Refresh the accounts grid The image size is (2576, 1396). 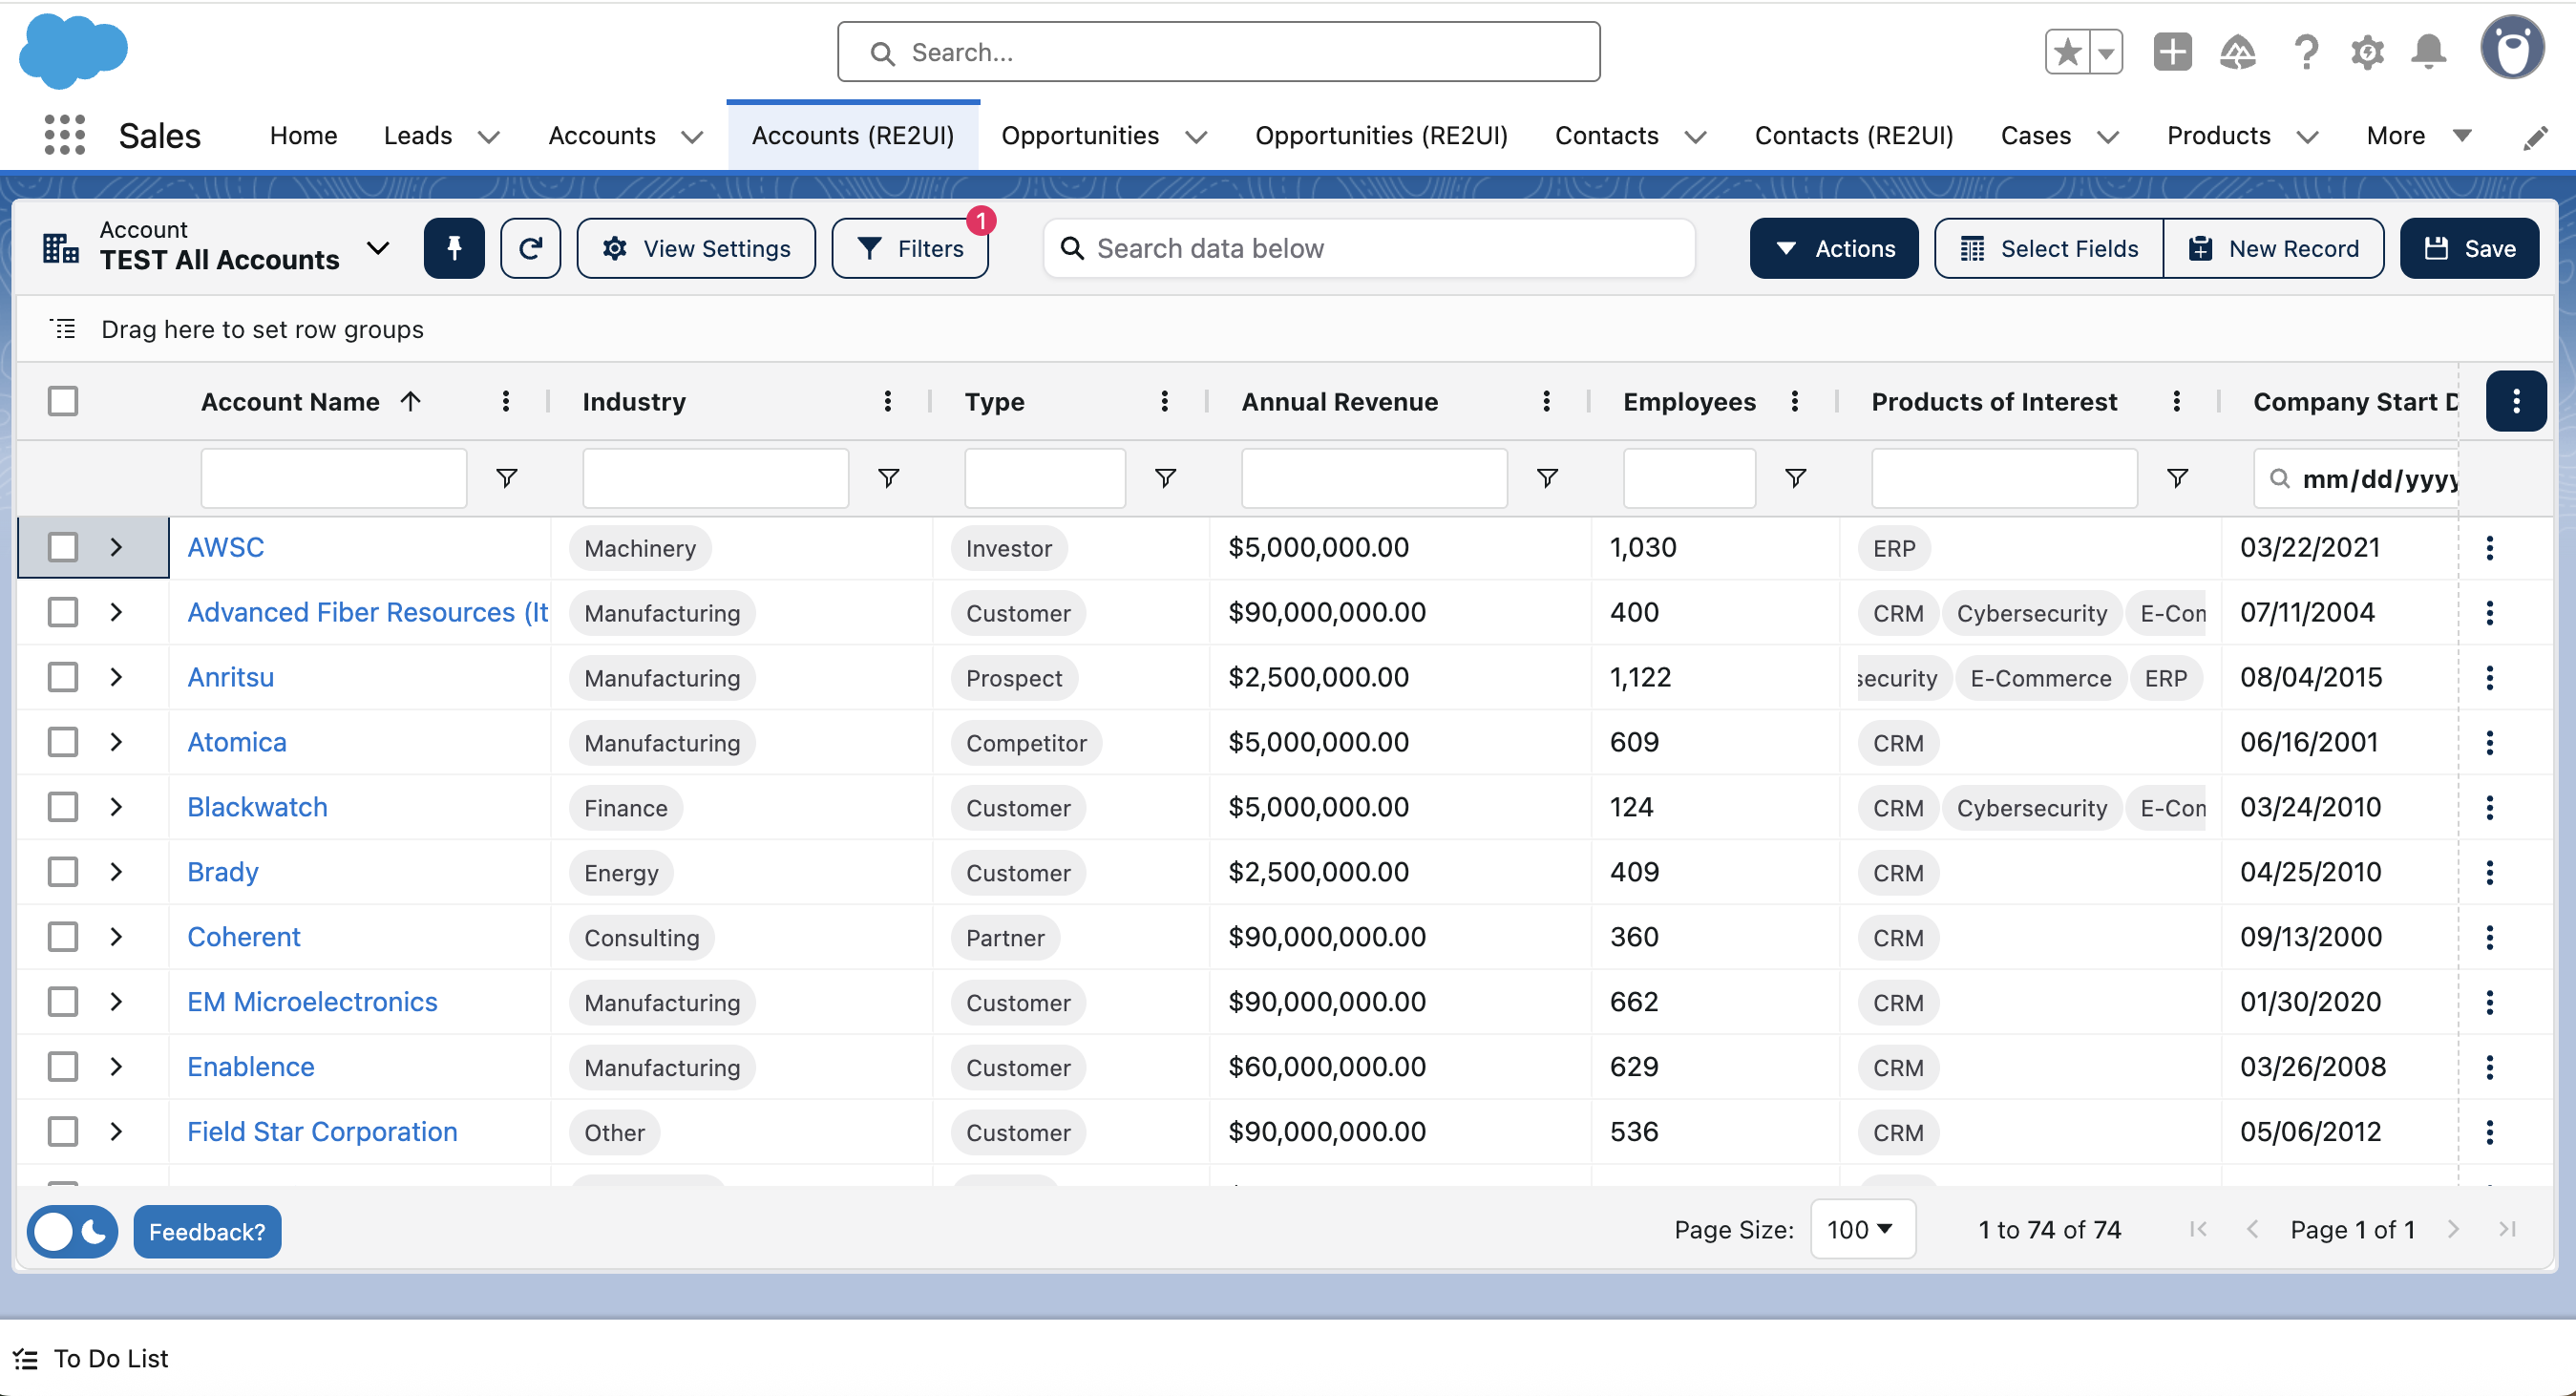coord(530,248)
